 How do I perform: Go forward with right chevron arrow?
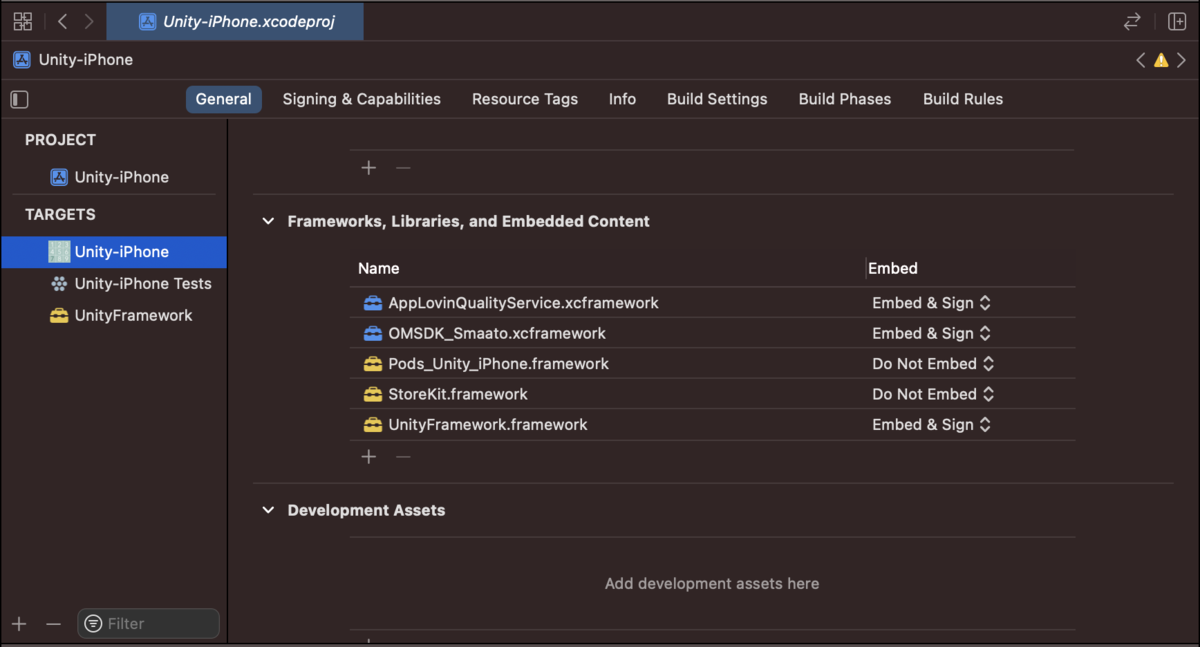pyautogui.click(x=89, y=21)
